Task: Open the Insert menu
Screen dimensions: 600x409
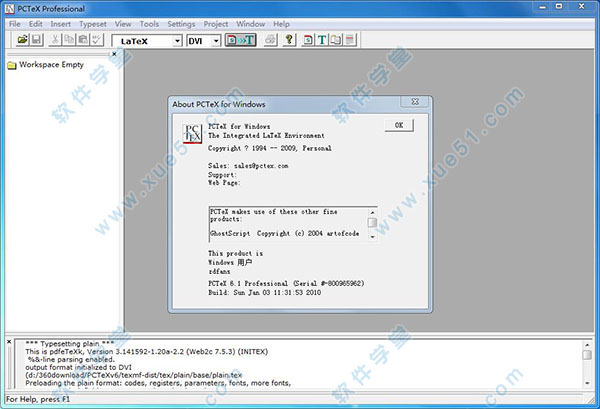Action: pos(60,24)
